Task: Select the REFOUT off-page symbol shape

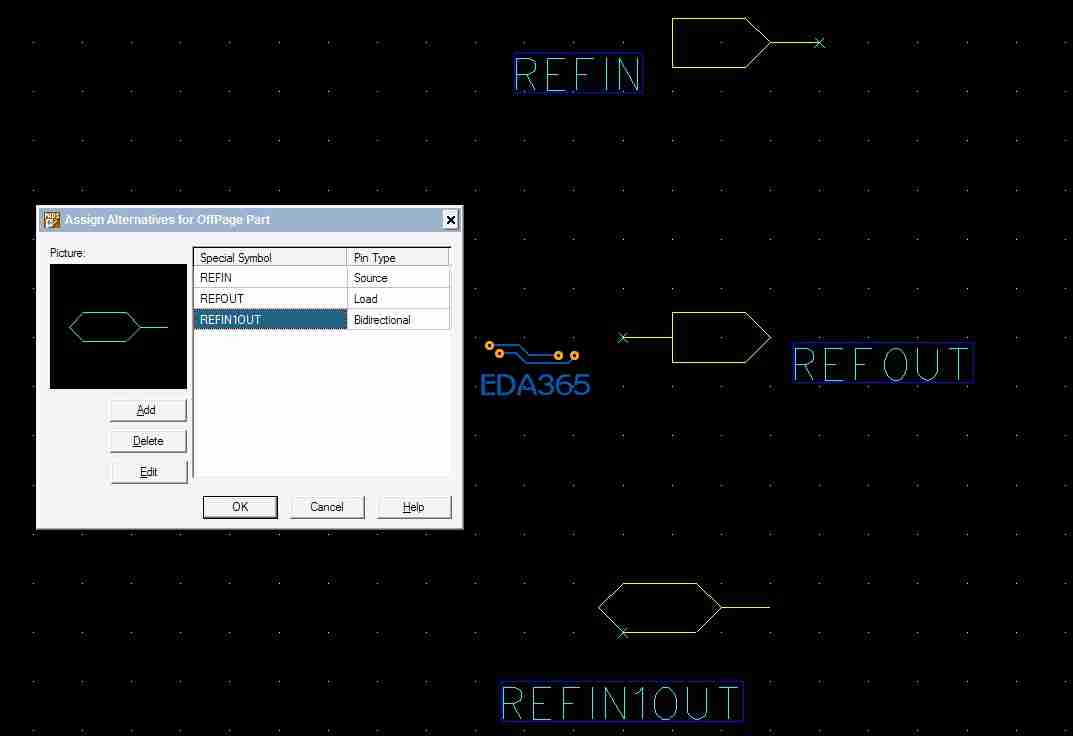Action: click(x=721, y=337)
